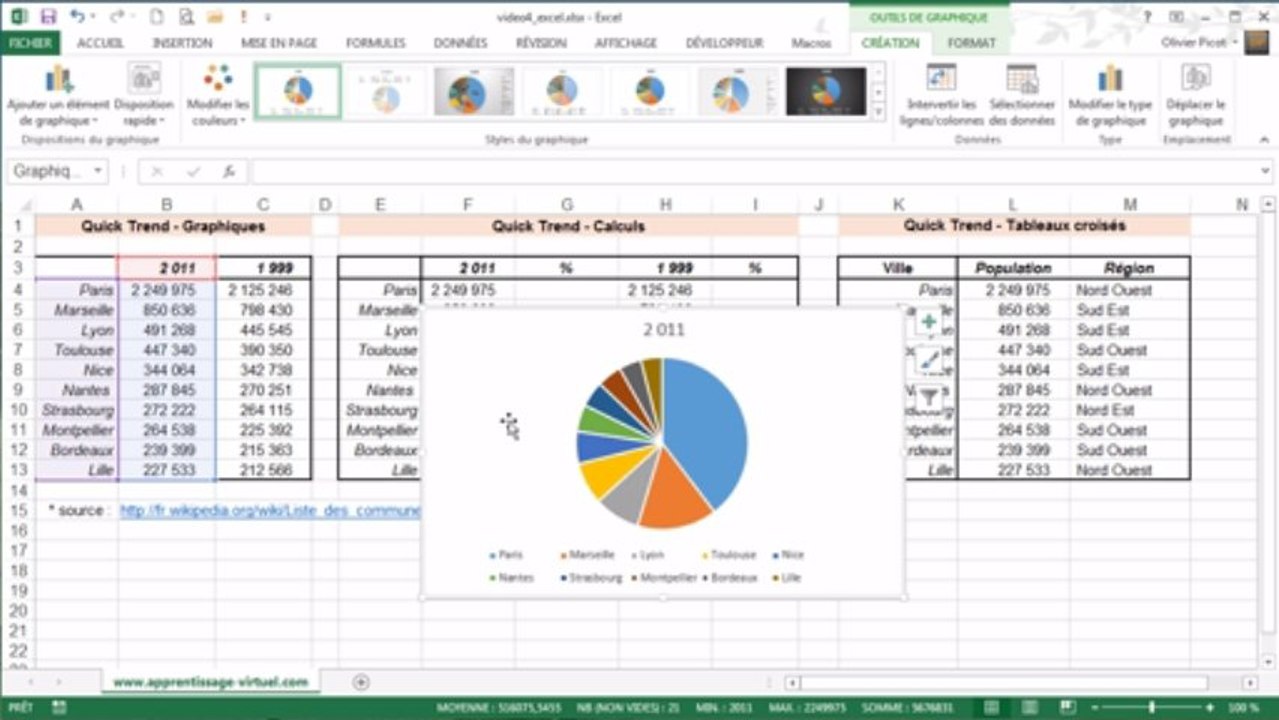The image size is (1279, 720).
Task: Select the www.apprentissage-virtuel.com sheet tab
Action: pyautogui.click(x=210, y=682)
